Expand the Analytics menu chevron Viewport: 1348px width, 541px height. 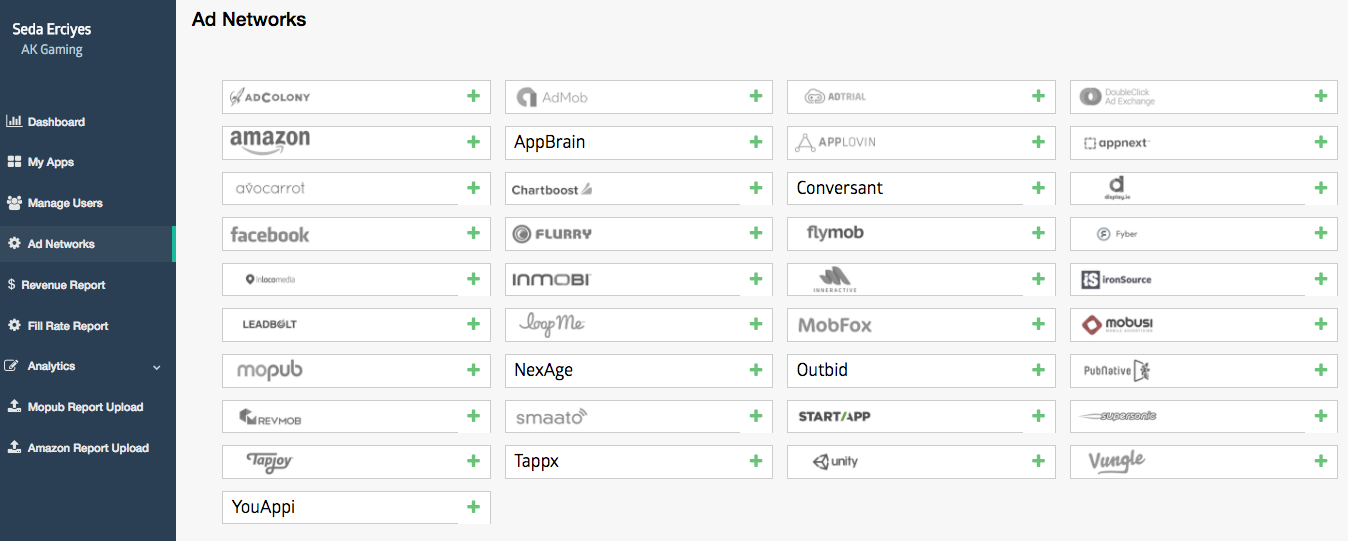(x=156, y=367)
